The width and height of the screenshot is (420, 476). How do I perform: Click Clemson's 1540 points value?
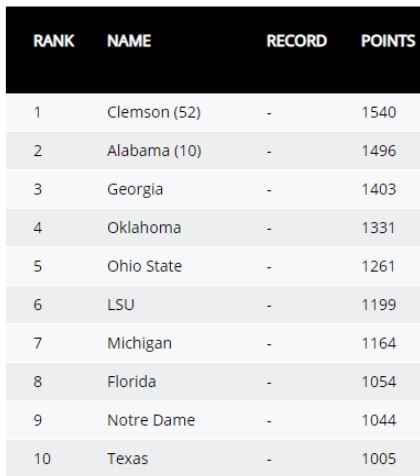379,112
